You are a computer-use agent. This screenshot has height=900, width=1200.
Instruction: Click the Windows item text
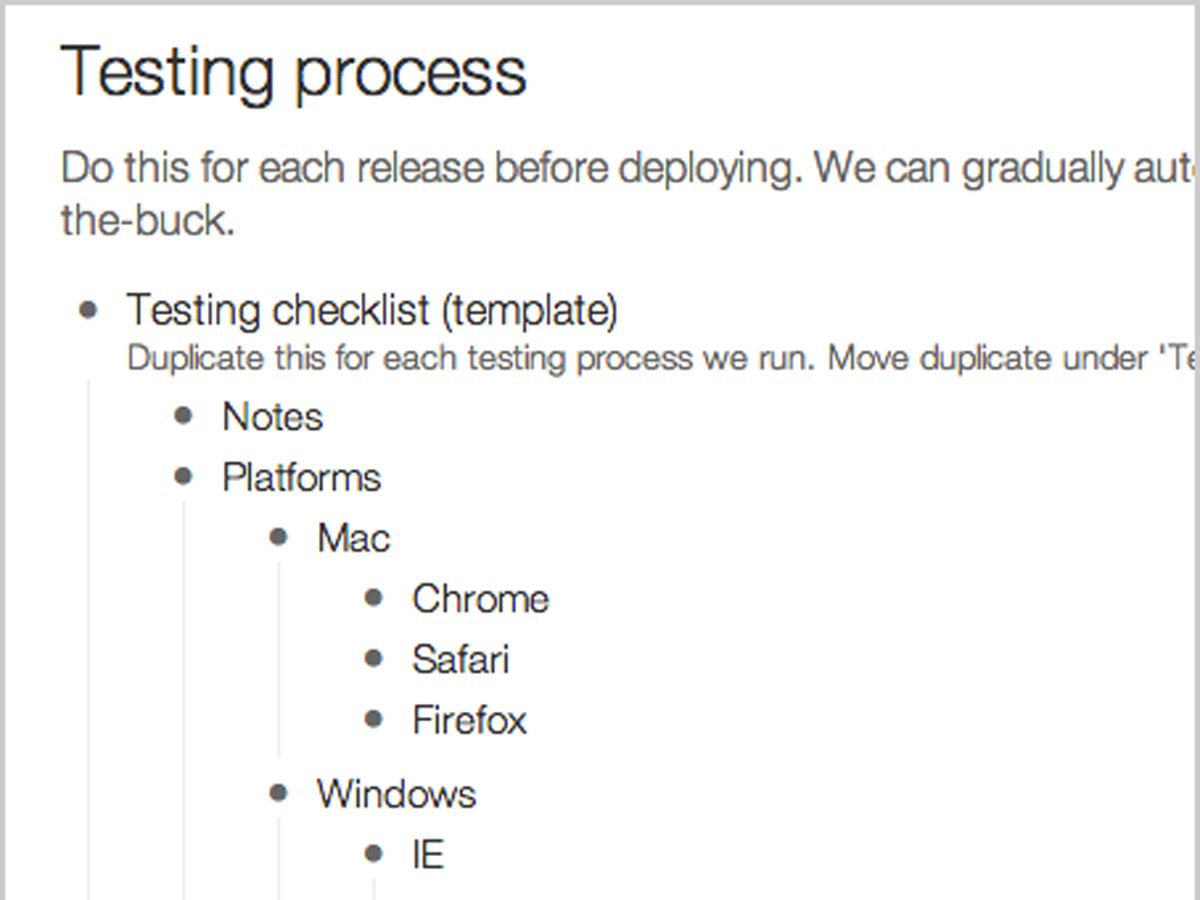(x=397, y=795)
